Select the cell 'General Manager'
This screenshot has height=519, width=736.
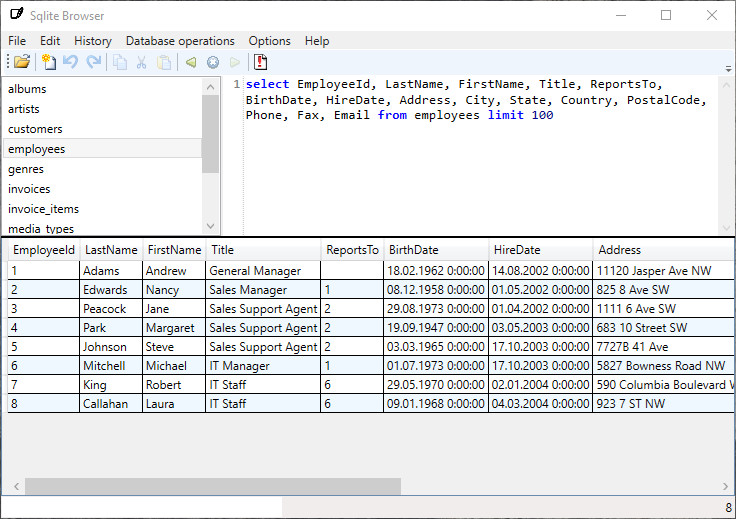coord(263,271)
